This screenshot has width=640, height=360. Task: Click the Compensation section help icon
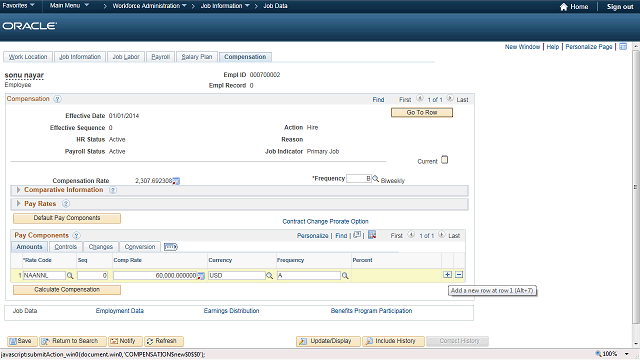(58, 99)
